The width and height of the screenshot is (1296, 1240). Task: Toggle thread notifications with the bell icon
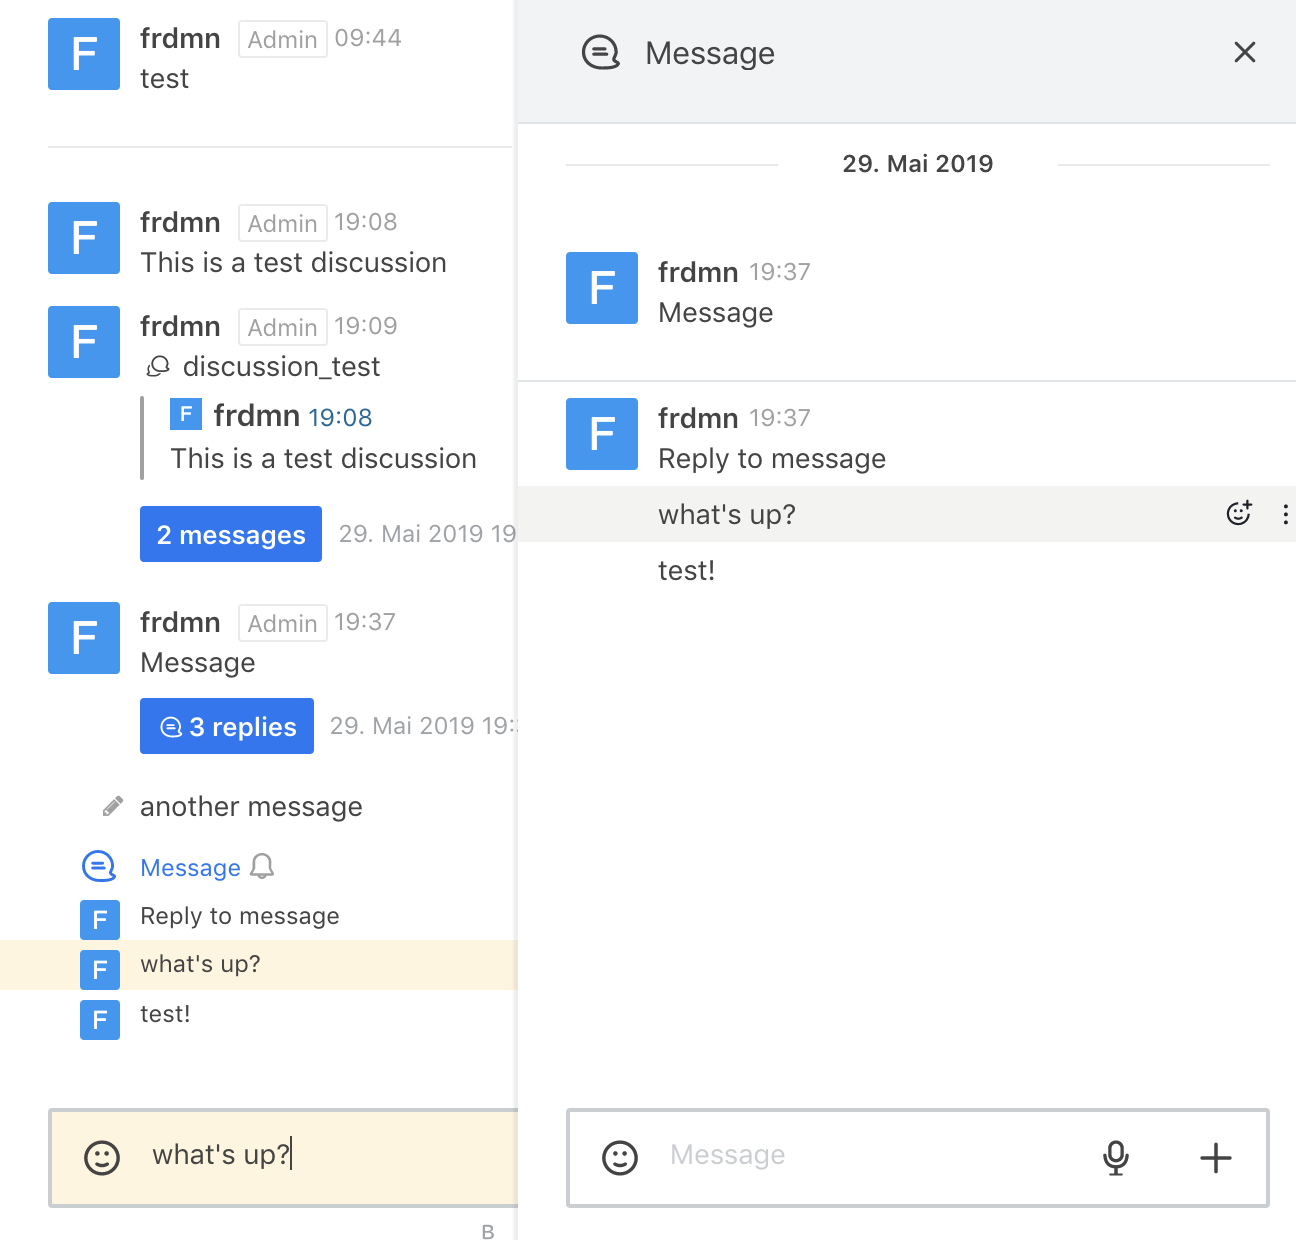(263, 867)
